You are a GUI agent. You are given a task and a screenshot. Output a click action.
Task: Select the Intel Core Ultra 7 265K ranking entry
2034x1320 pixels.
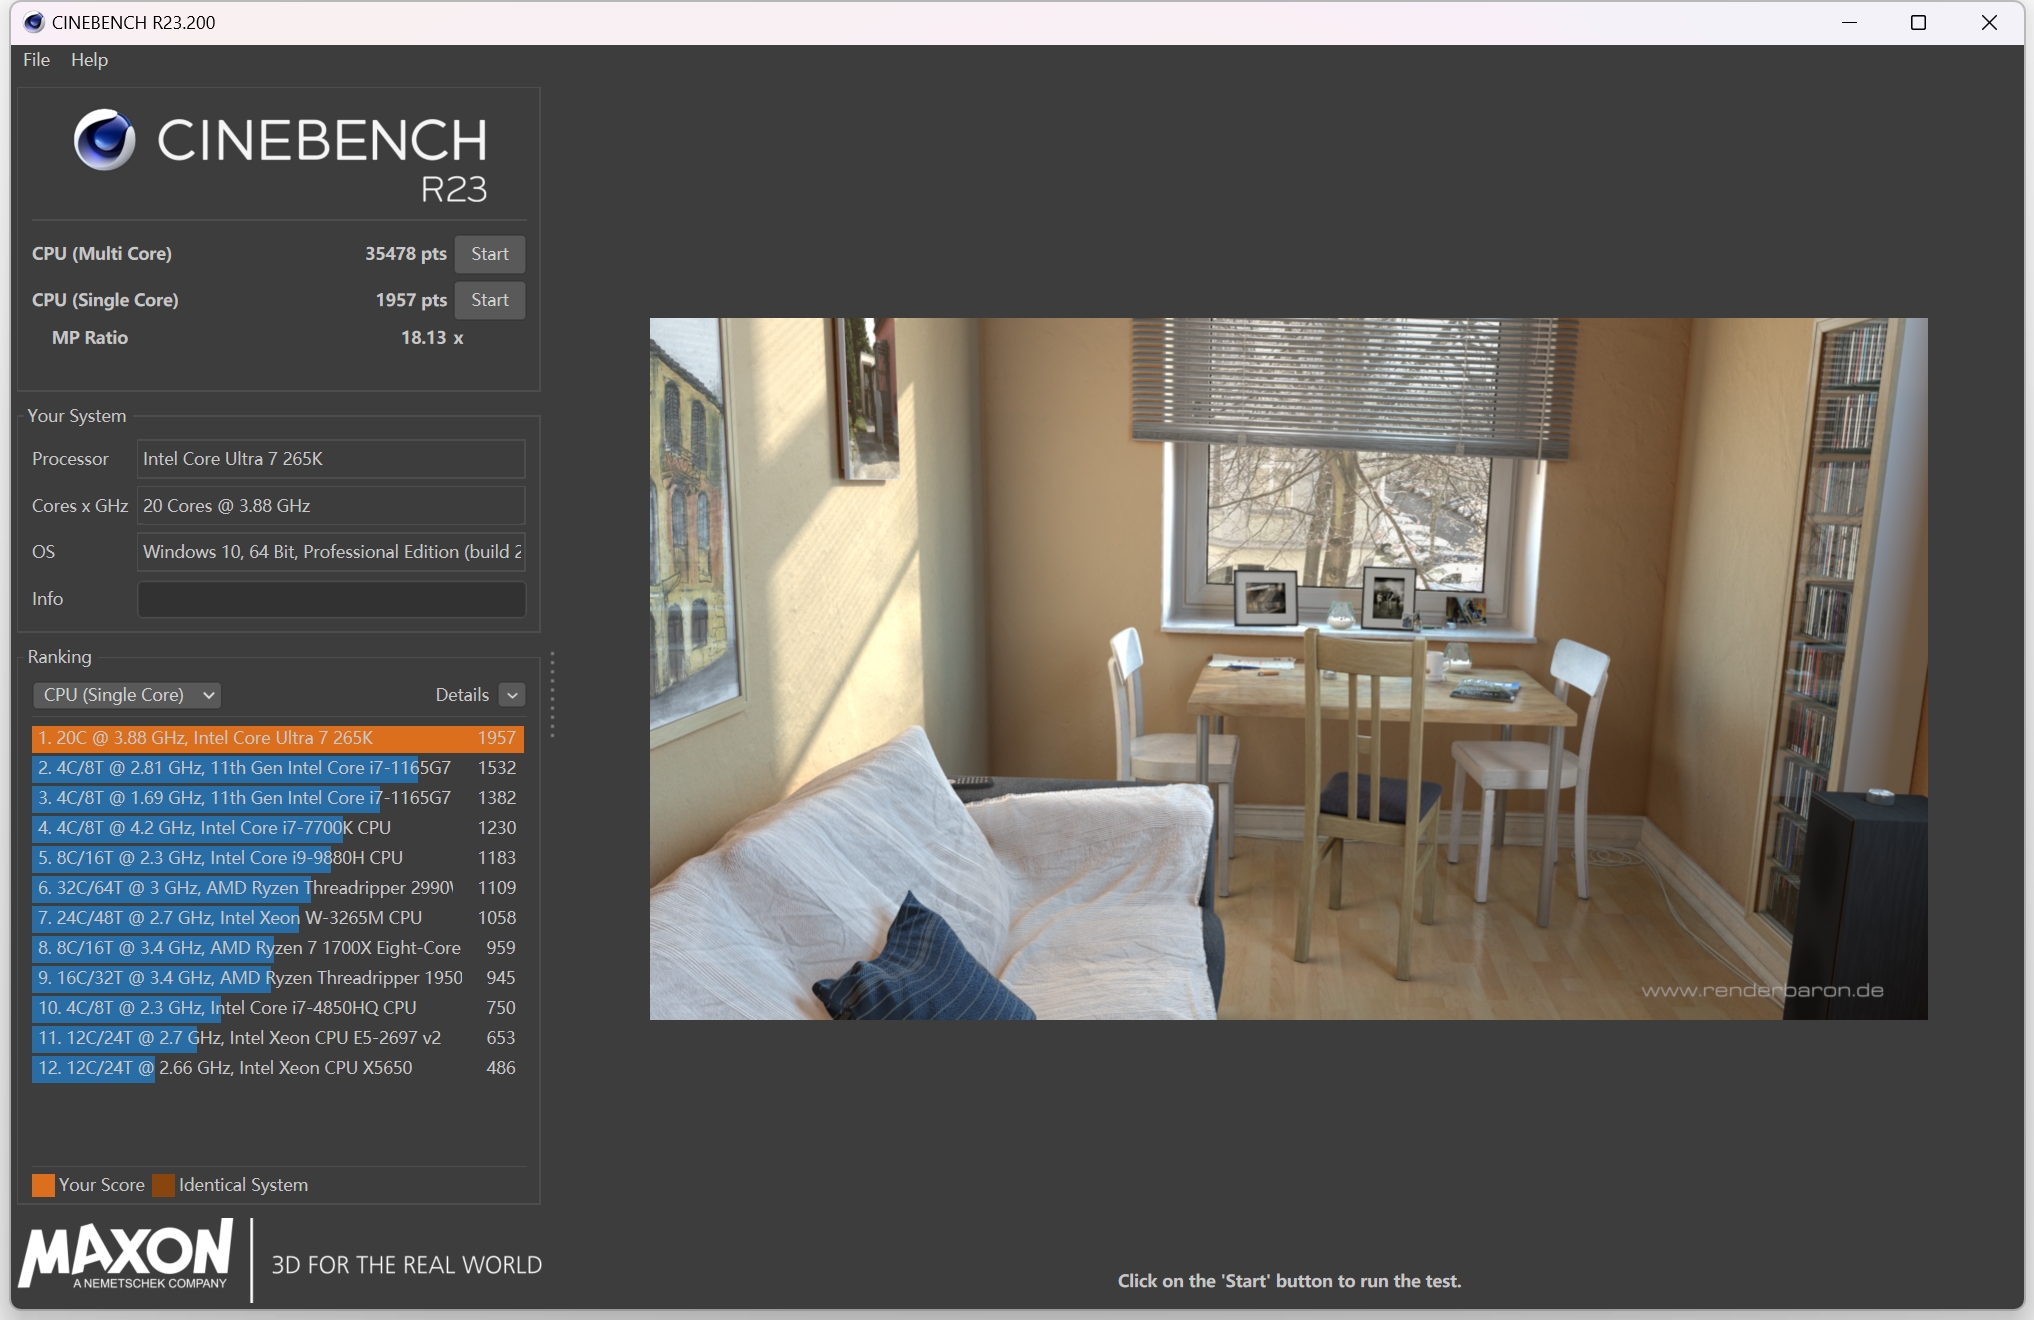pos(277,738)
